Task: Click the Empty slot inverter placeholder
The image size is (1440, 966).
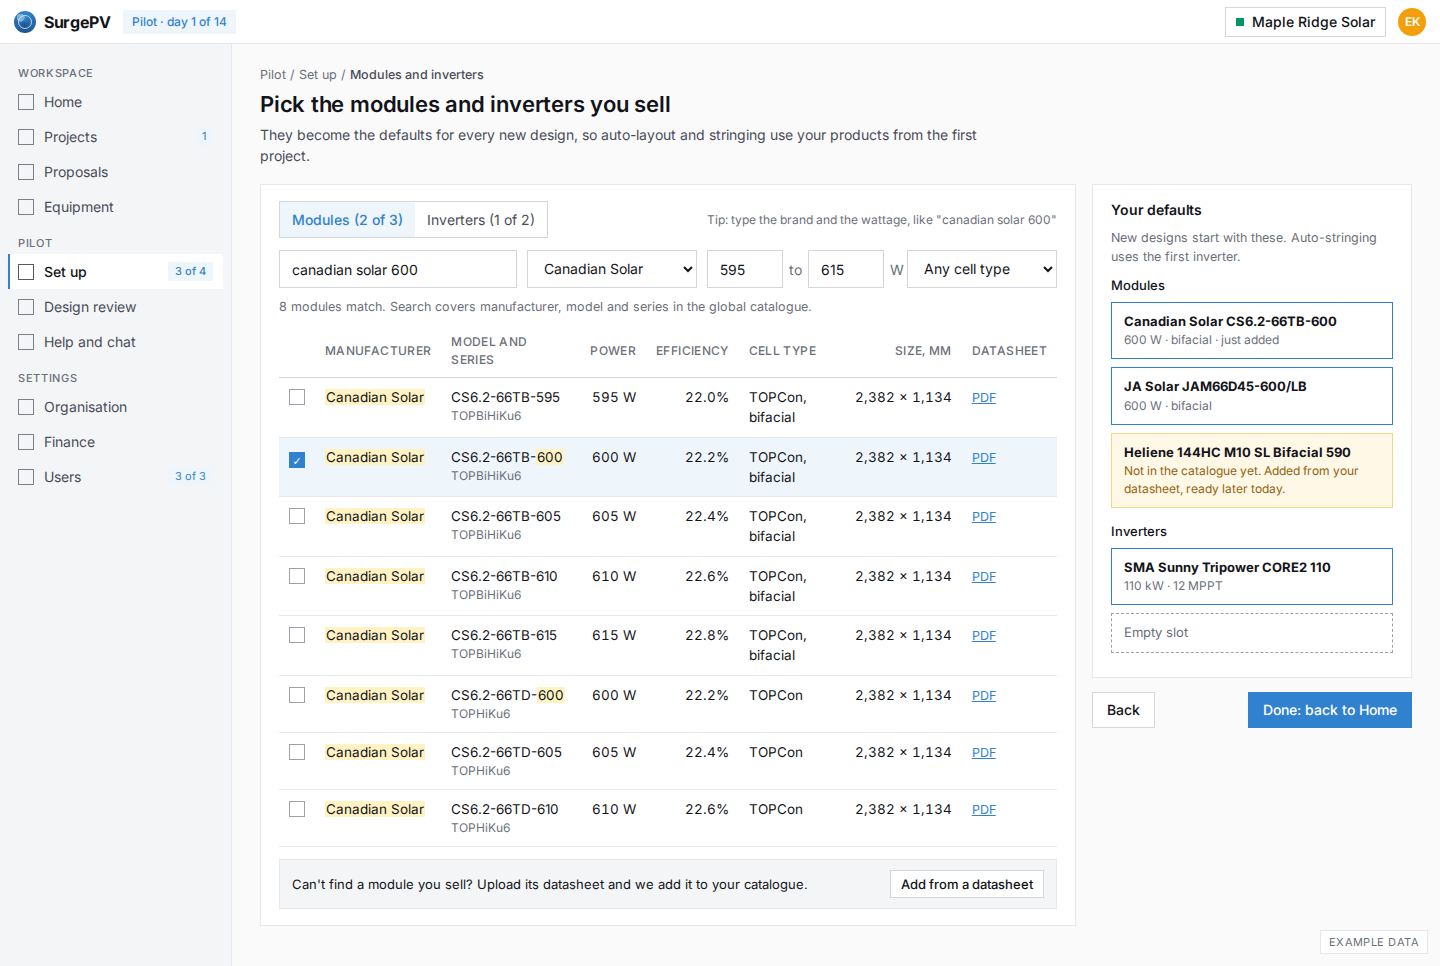Action: pos(1252,633)
